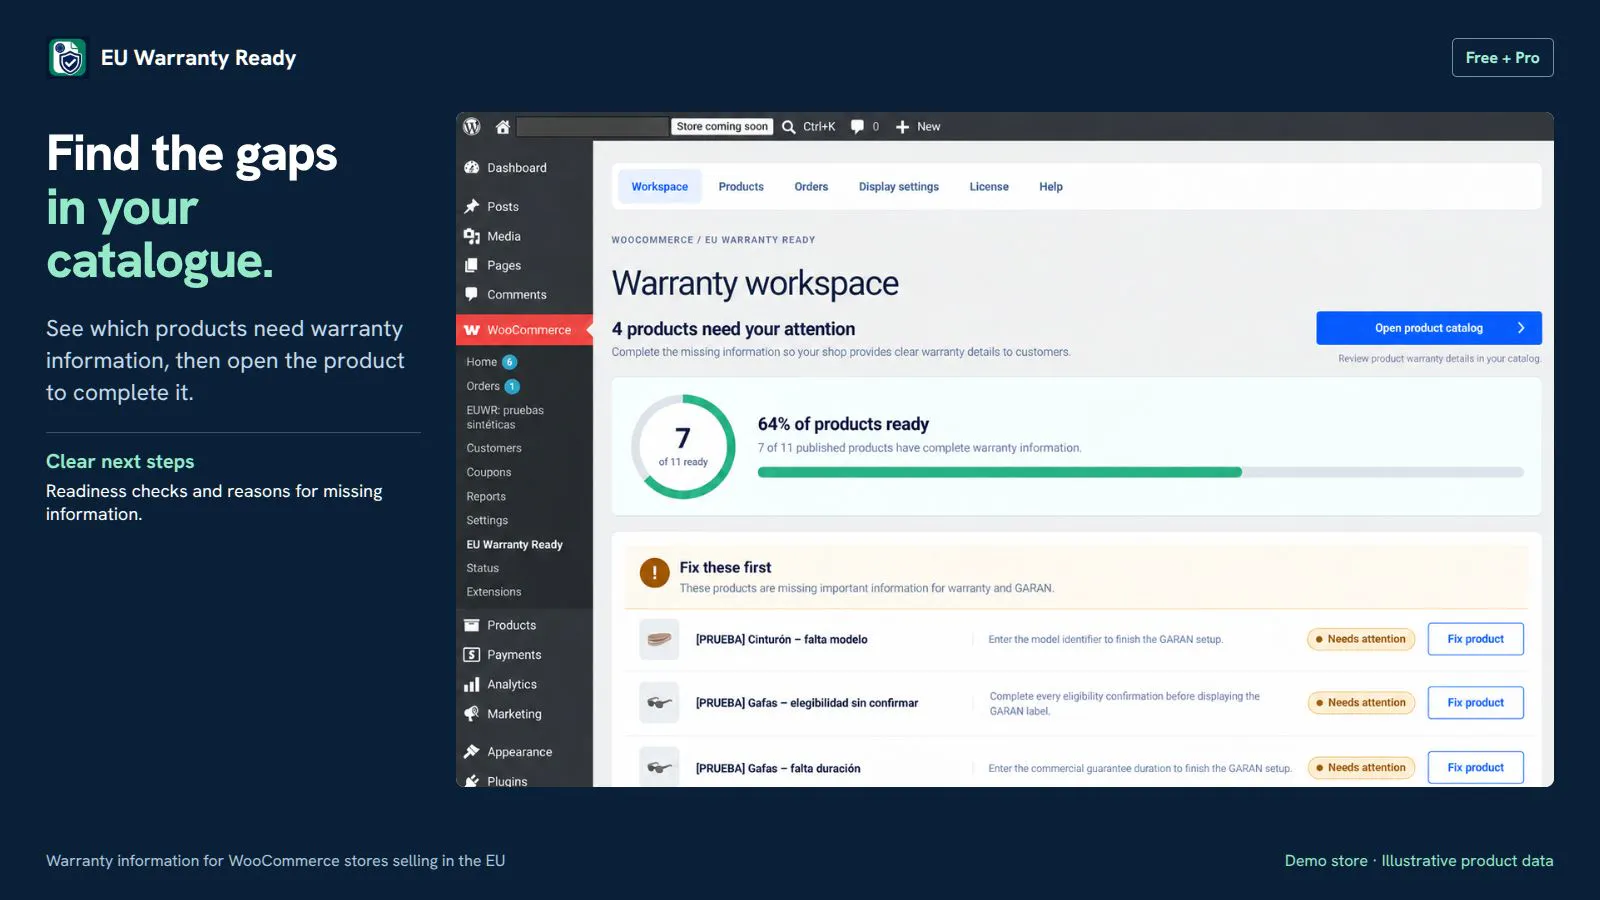Click the Analytics bar chart icon
Viewport: 1600px width, 900px height.
(x=472, y=684)
